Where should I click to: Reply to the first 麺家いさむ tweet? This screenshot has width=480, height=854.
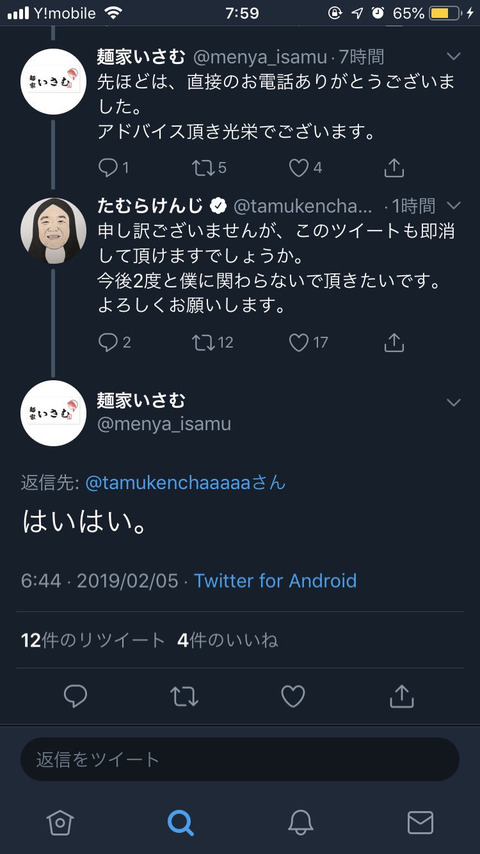(x=108, y=168)
